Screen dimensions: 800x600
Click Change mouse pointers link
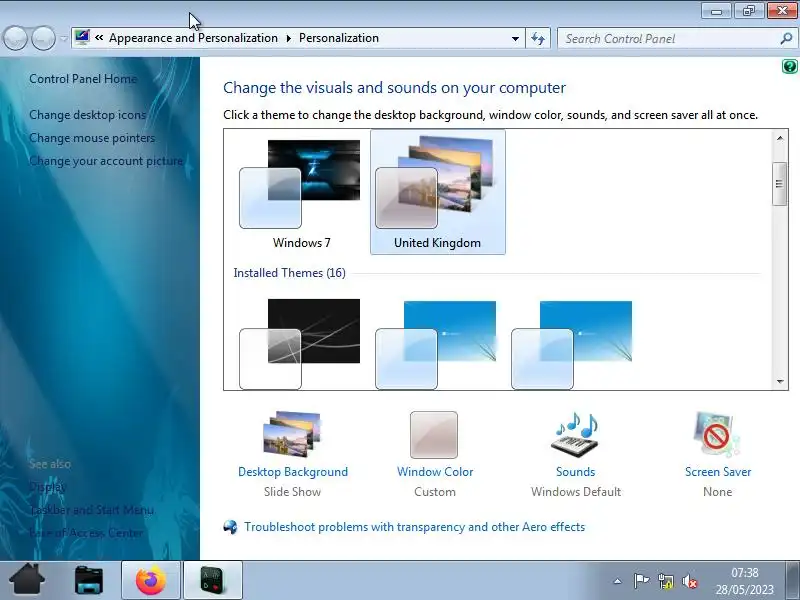[x=92, y=138]
